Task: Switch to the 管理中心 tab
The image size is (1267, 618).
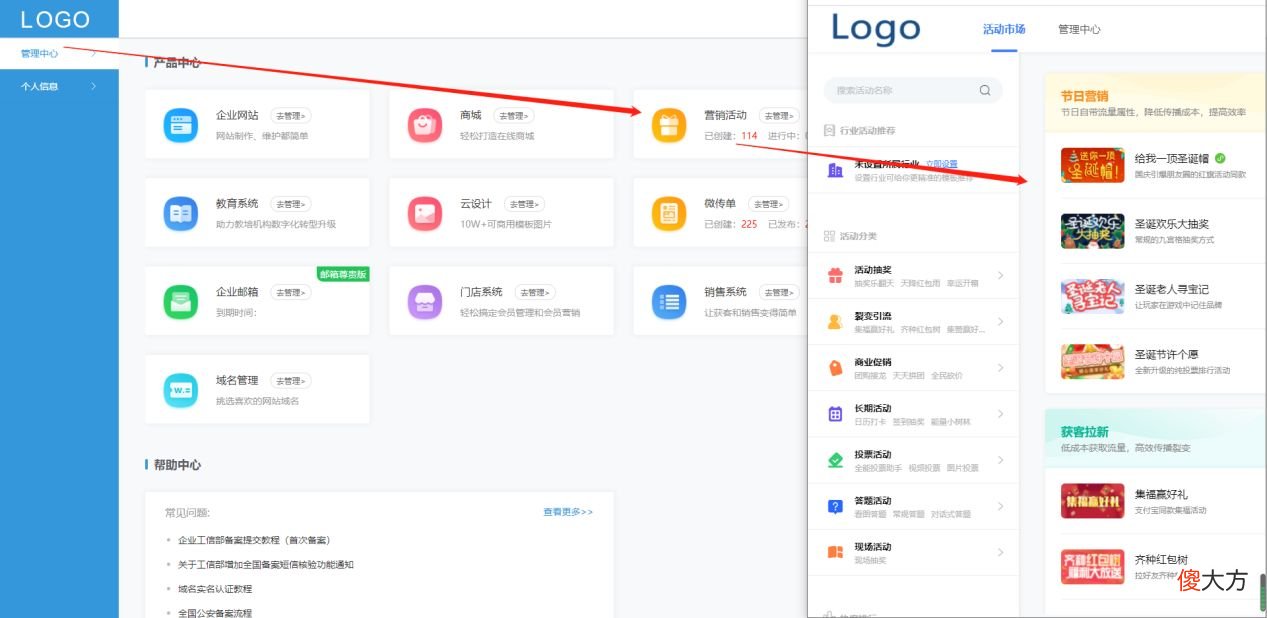Action: coord(1079,29)
